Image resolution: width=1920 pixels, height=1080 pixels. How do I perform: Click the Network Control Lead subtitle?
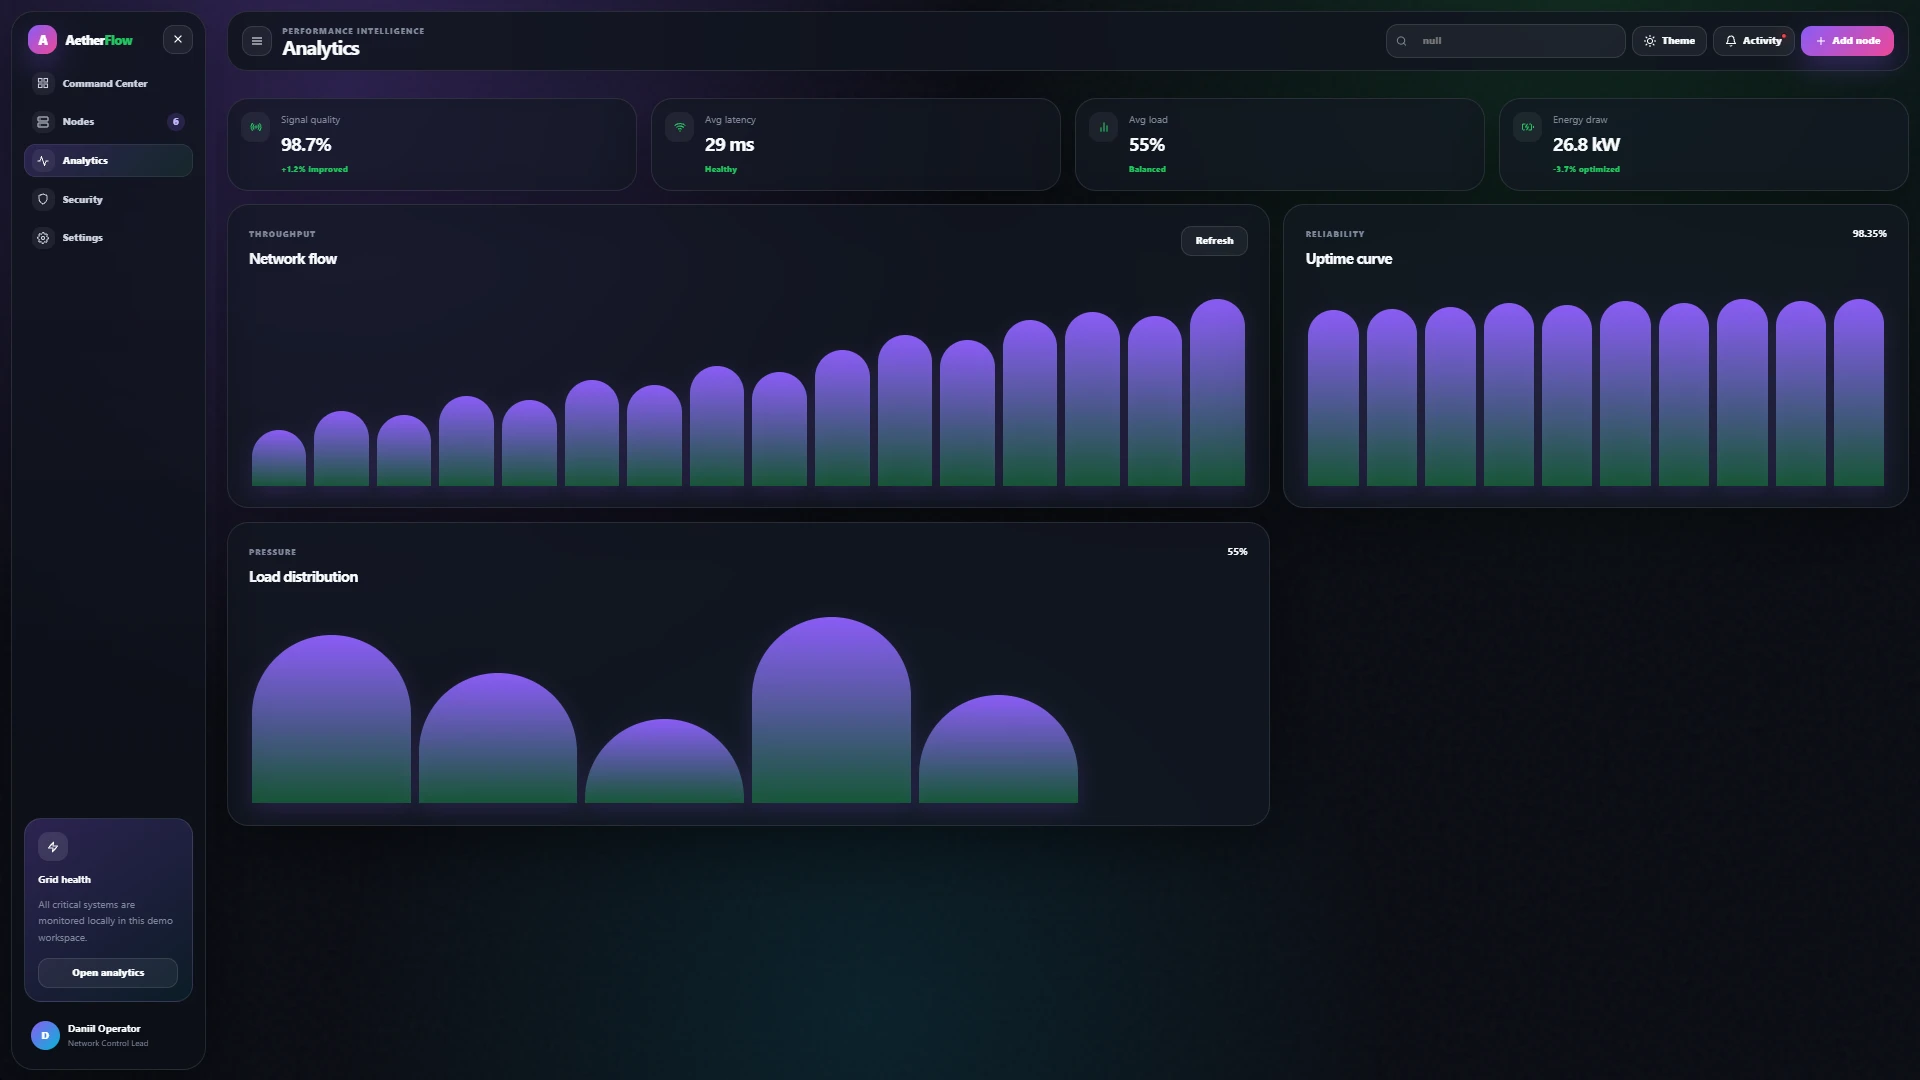(108, 1044)
